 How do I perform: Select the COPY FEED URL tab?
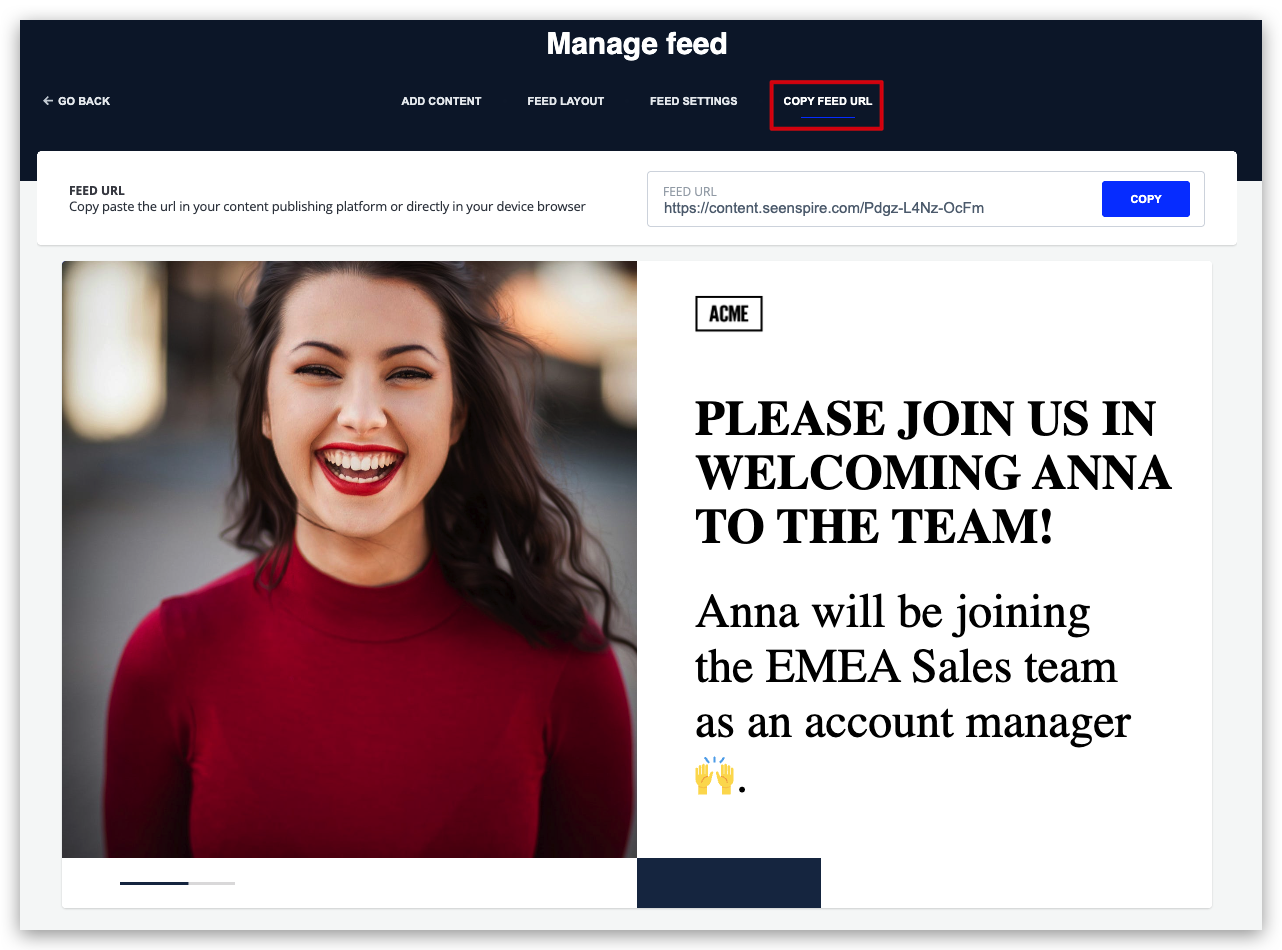click(x=827, y=101)
